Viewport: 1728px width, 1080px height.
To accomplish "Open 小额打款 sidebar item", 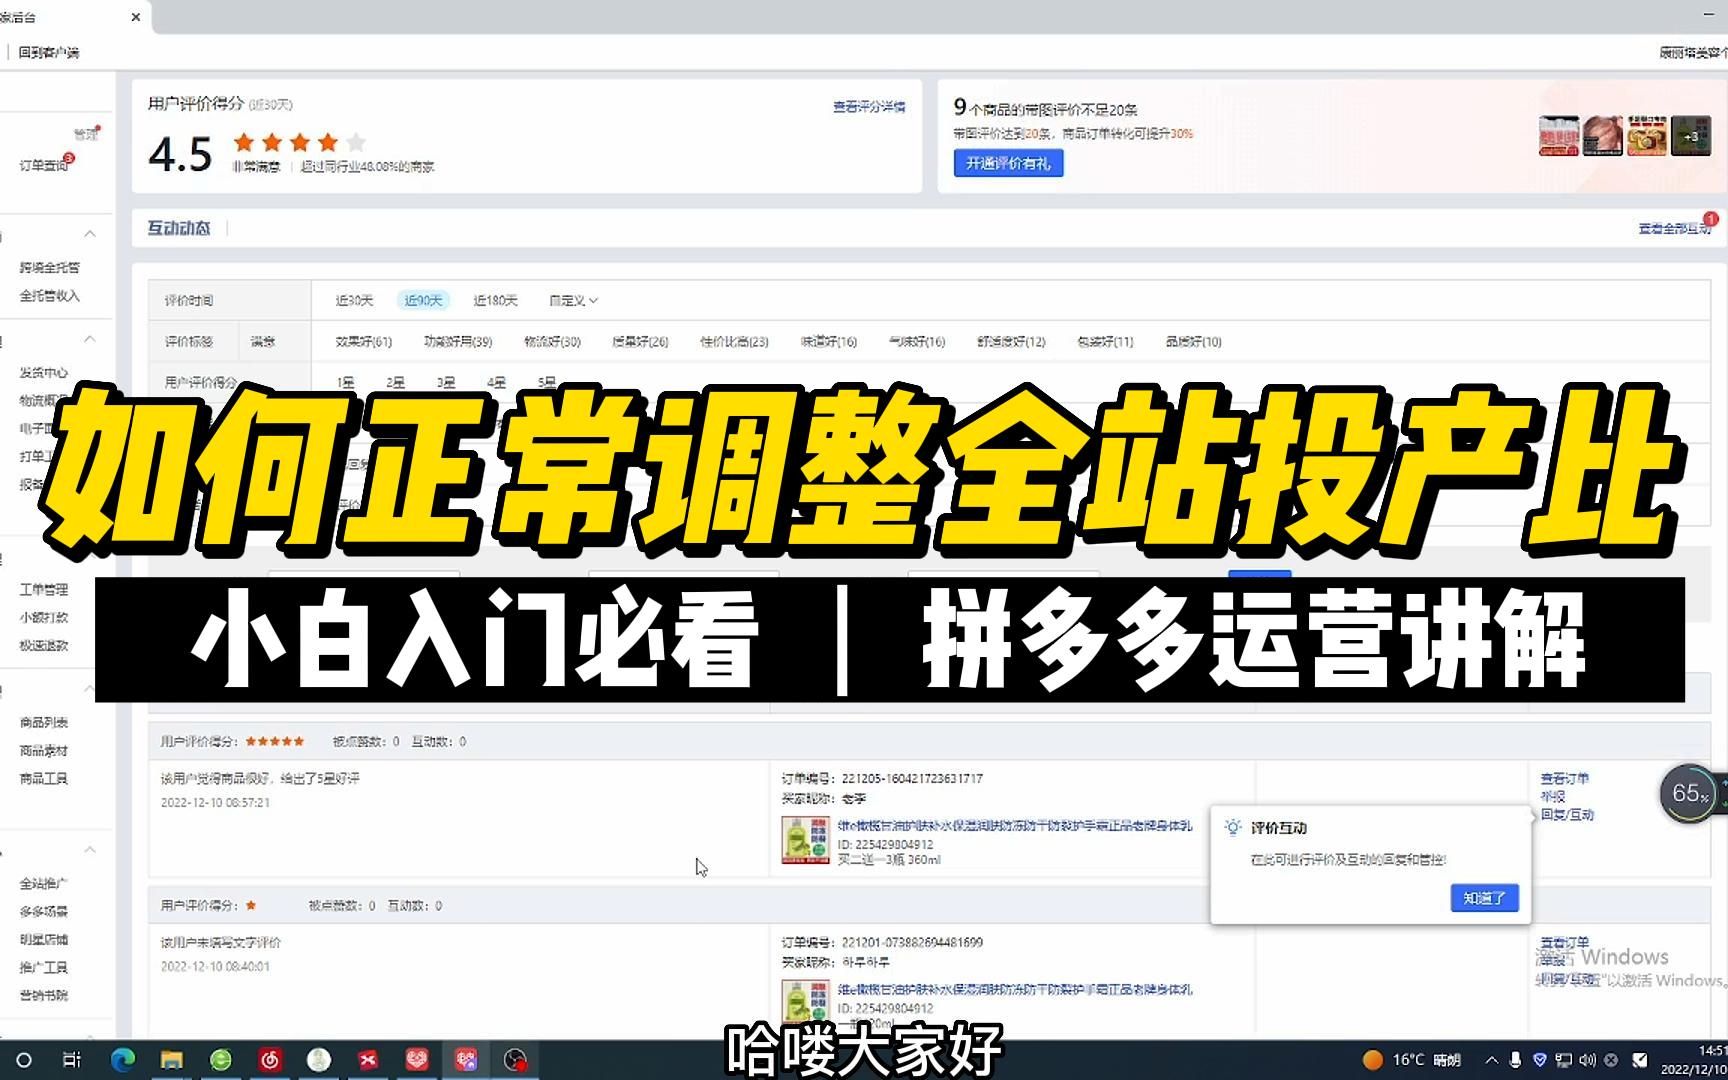I will 44,617.
